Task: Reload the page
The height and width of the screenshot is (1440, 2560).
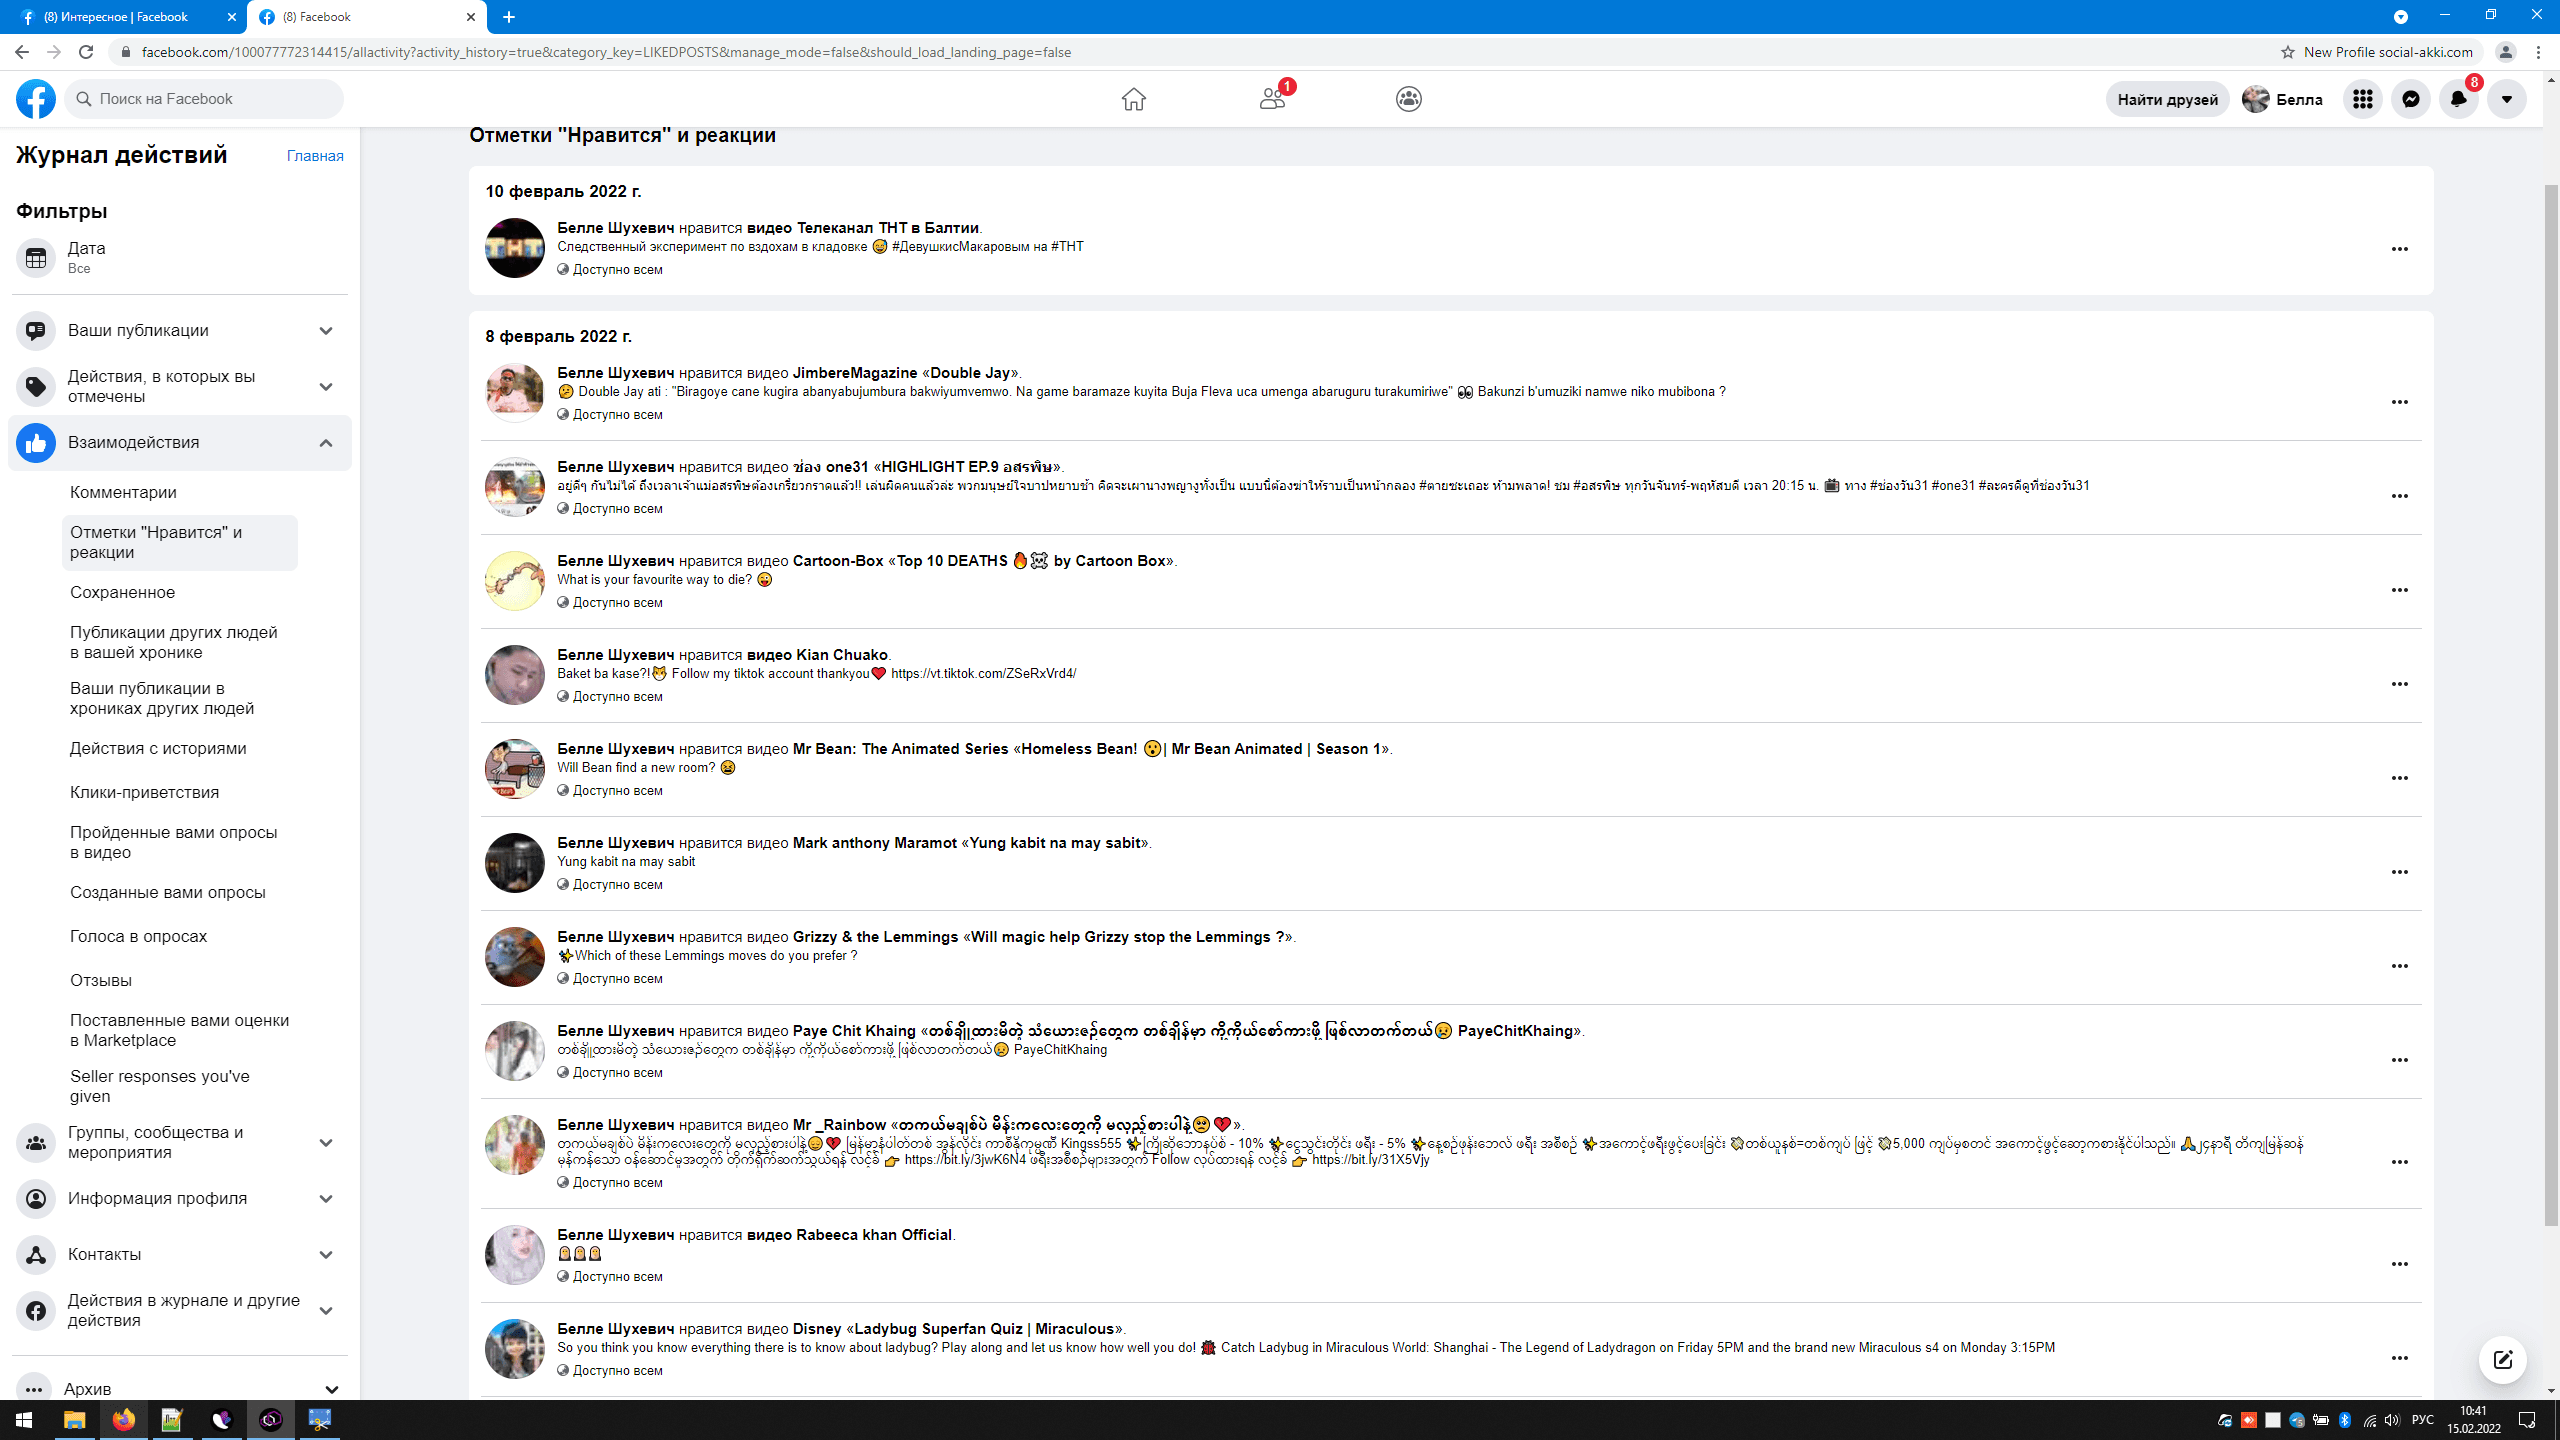Action: click(86, 52)
